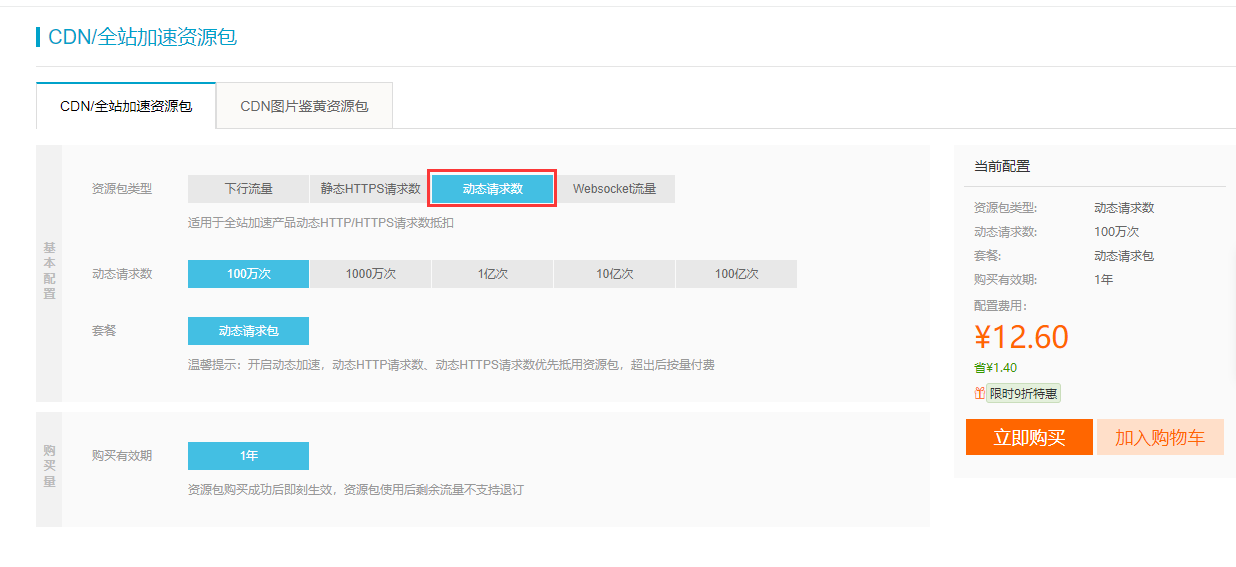Select the 静态HTTPS请求数 package type
The image size is (1236, 567).
tap(370, 189)
